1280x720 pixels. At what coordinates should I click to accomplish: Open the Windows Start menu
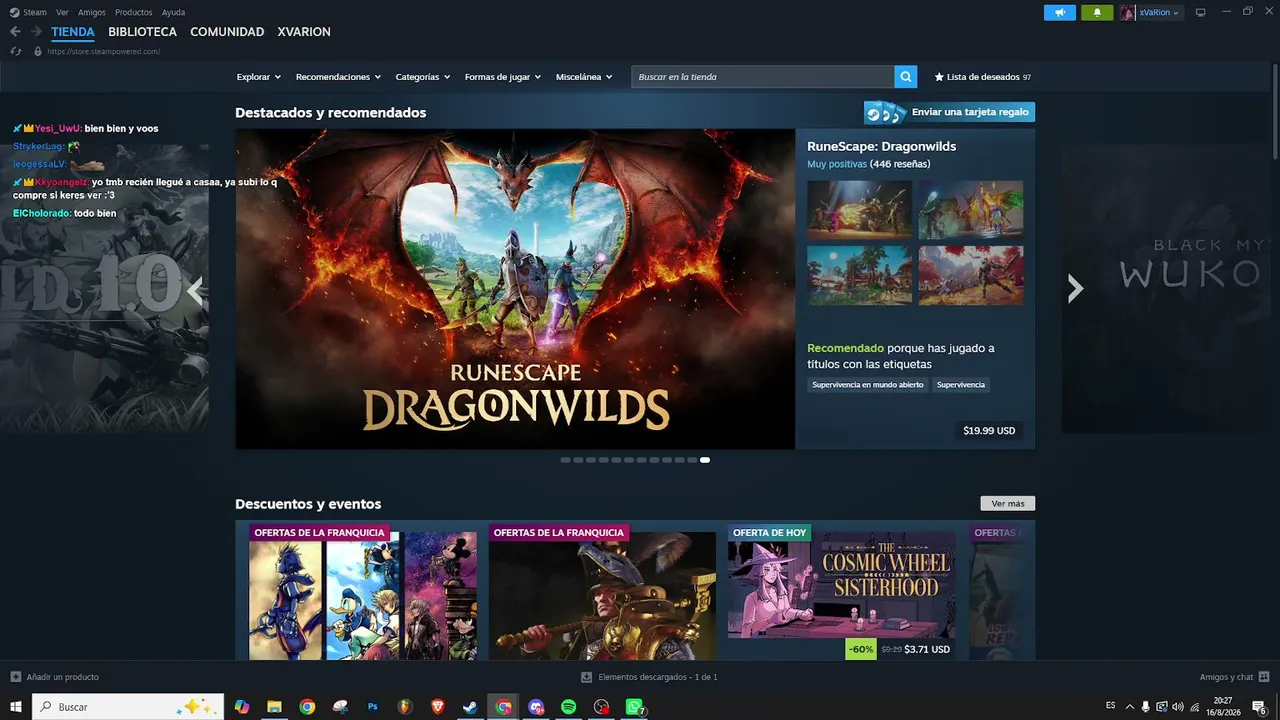tap(15, 707)
